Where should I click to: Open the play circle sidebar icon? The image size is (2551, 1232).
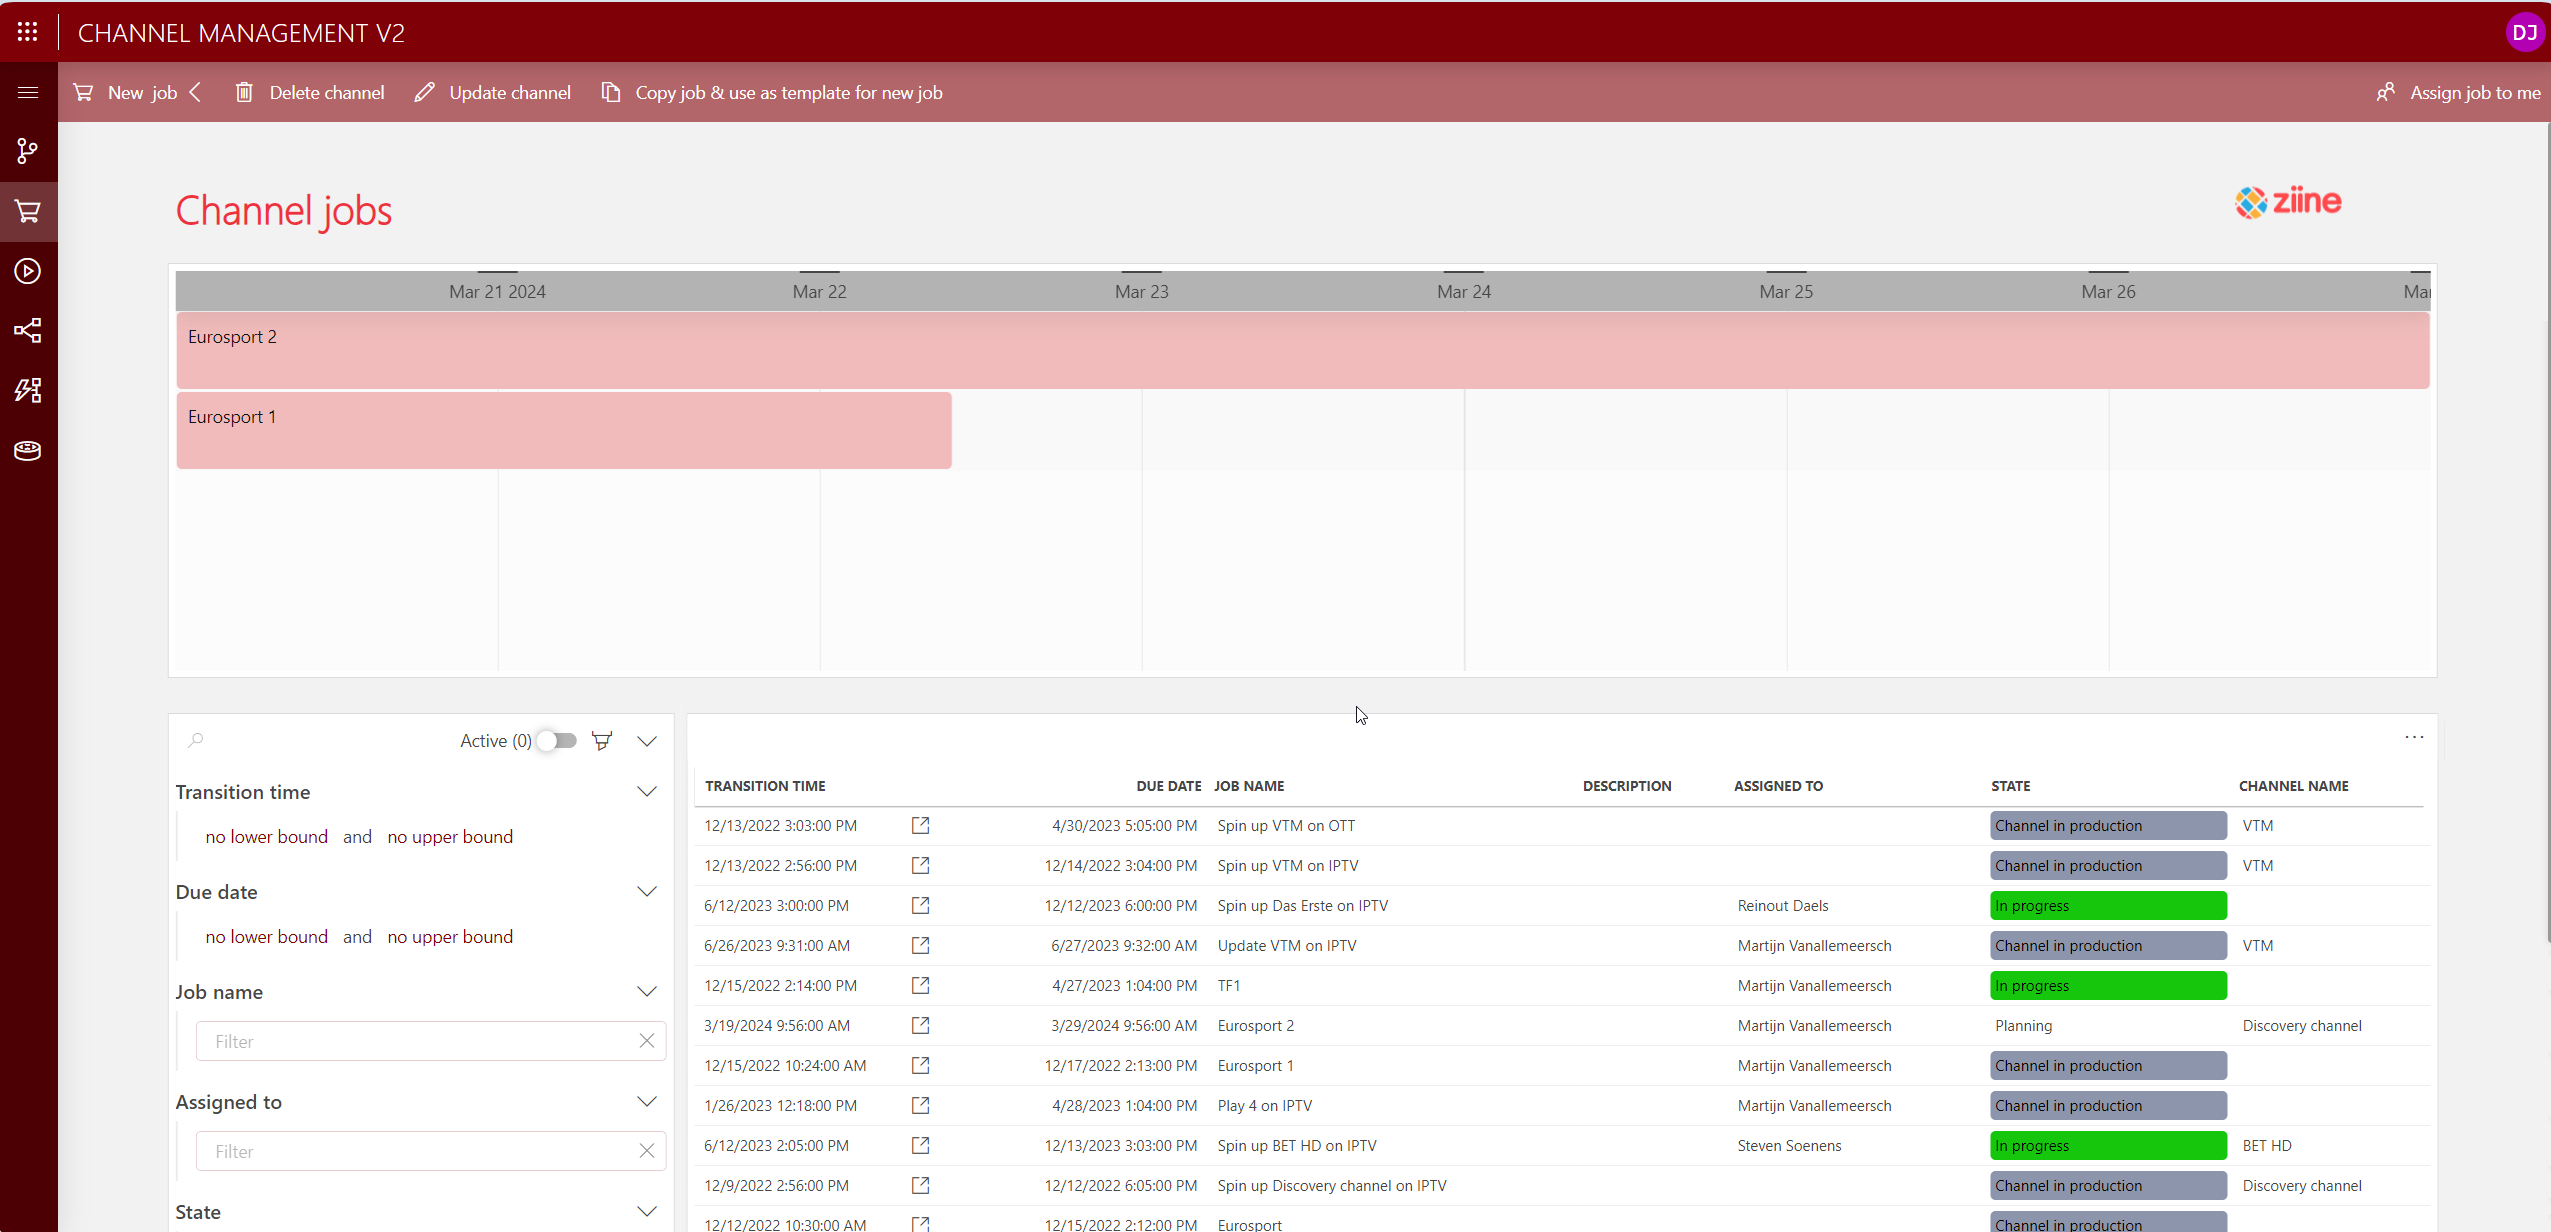pyautogui.click(x=28, y=271)
